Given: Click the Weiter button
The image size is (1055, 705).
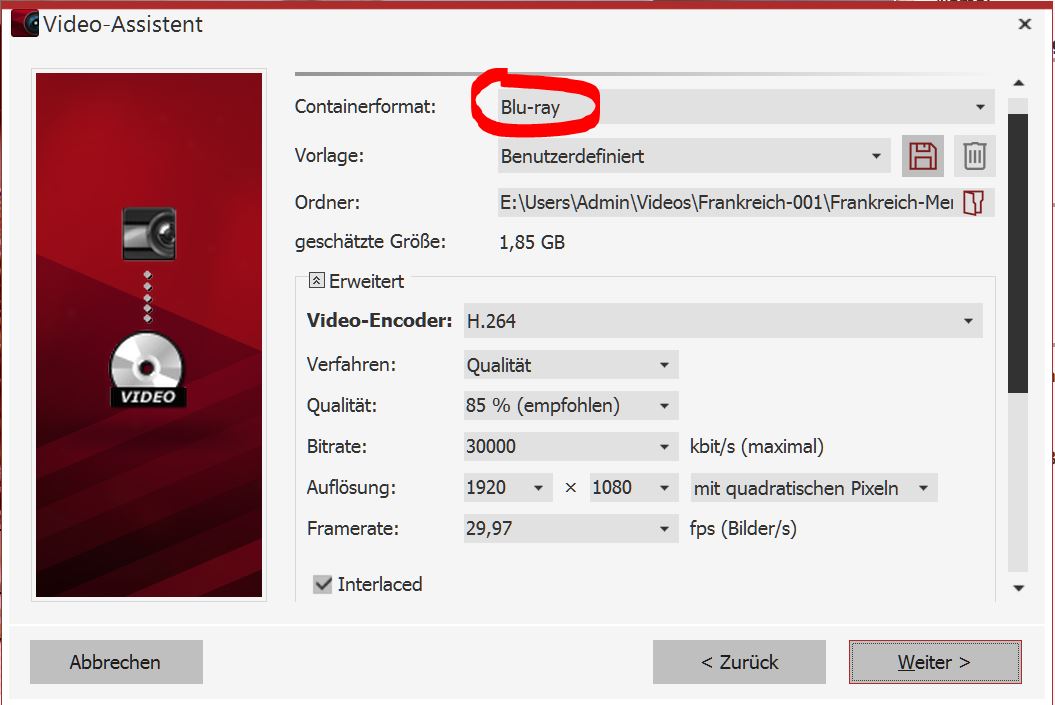Looking at the screenshot, I should coord(935,662).
